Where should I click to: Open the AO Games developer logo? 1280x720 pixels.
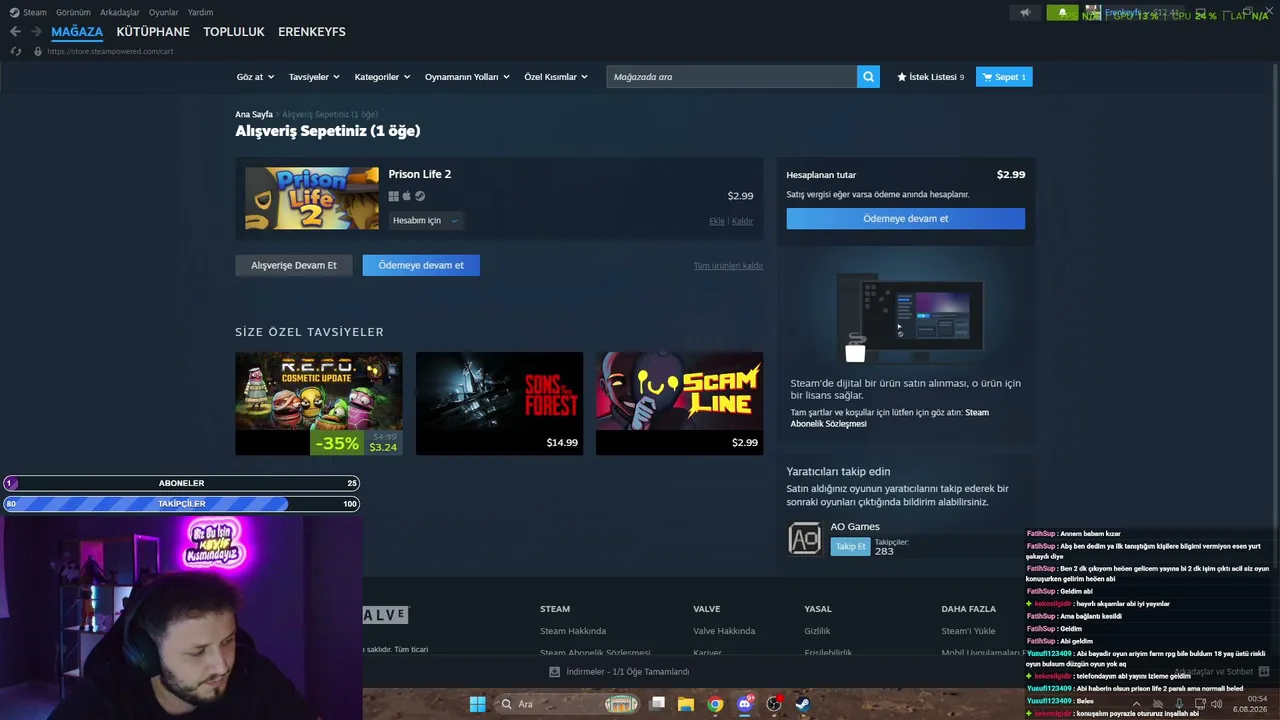[x=805, y=538]
